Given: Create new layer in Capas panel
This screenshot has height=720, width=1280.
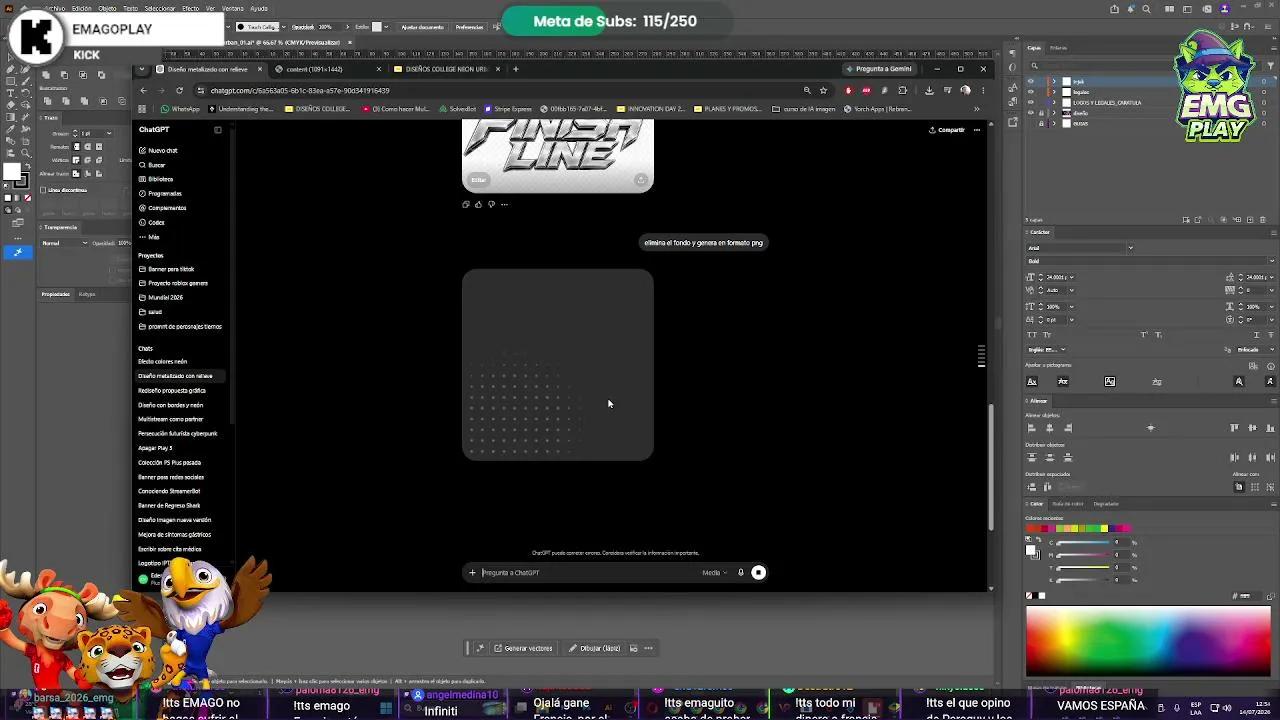Looking at the screenshot, I should (x=1249, y=220).
